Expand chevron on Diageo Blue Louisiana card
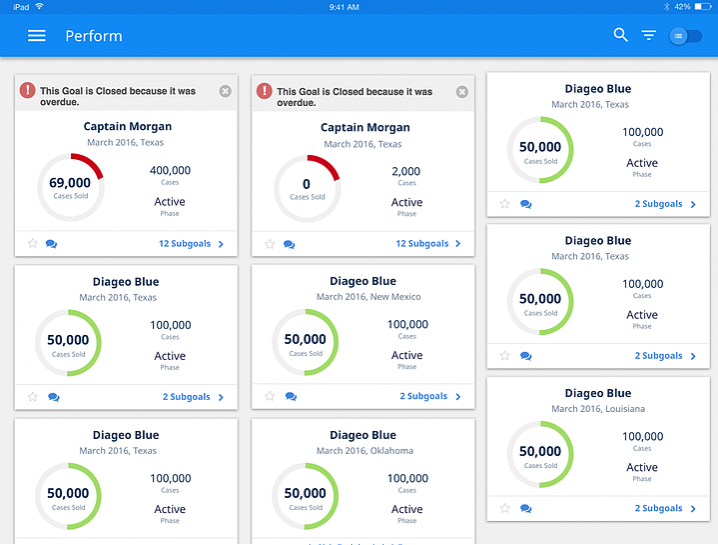This screenshot has height=545, width=718. pos(693,509)
